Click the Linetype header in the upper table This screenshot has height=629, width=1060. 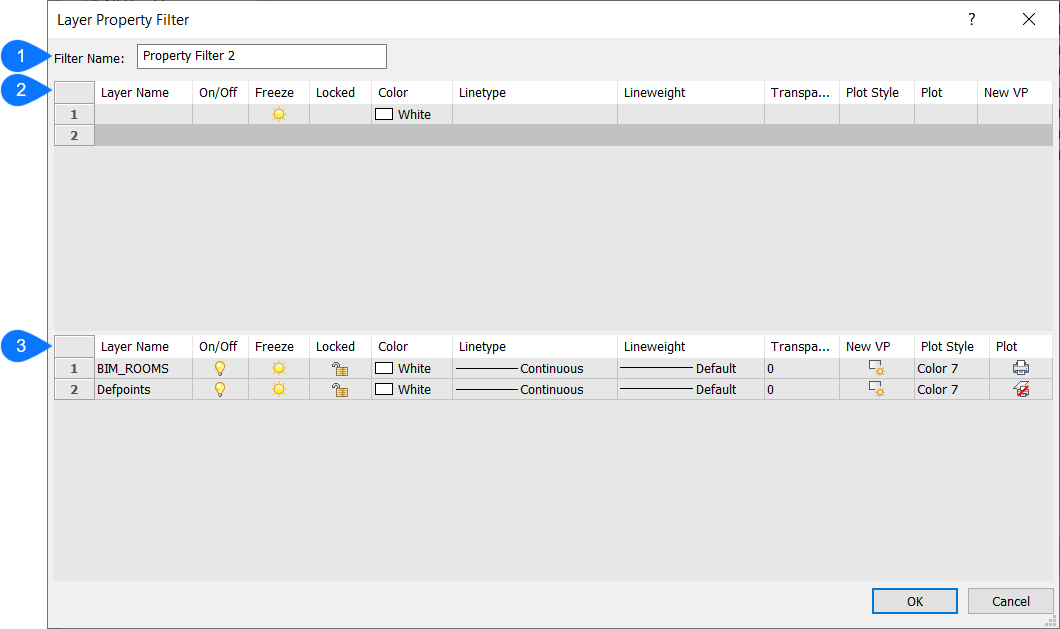[482, 93]
